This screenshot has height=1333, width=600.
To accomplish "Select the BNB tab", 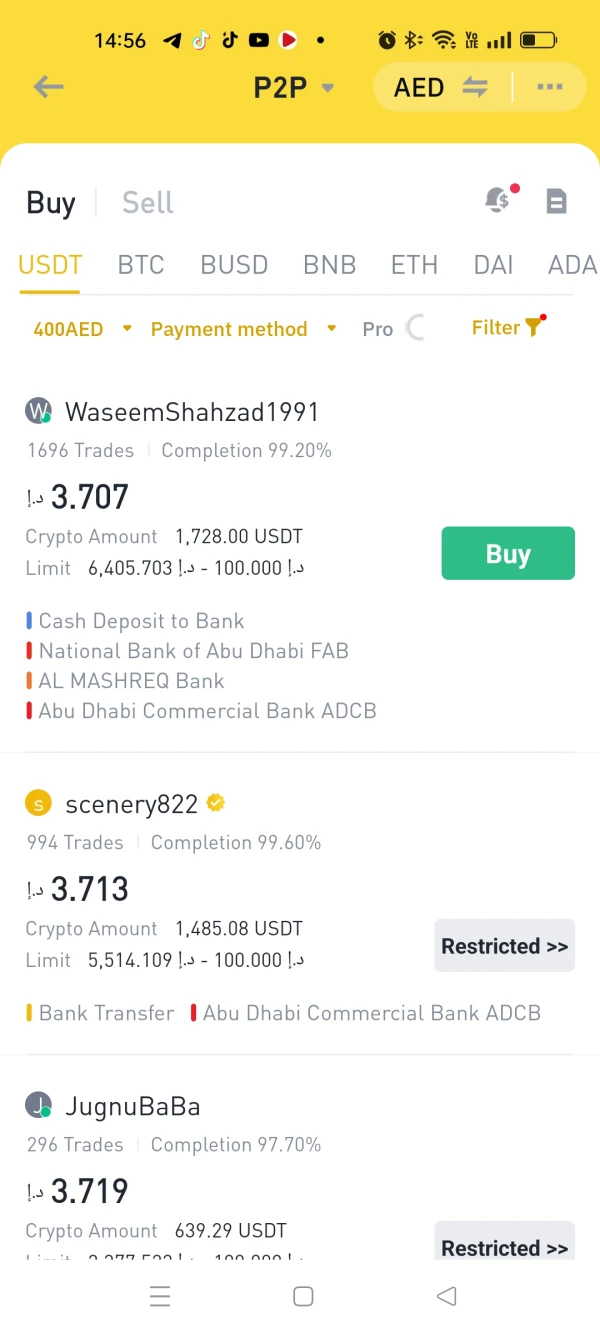I will click(x=329, y=265).
